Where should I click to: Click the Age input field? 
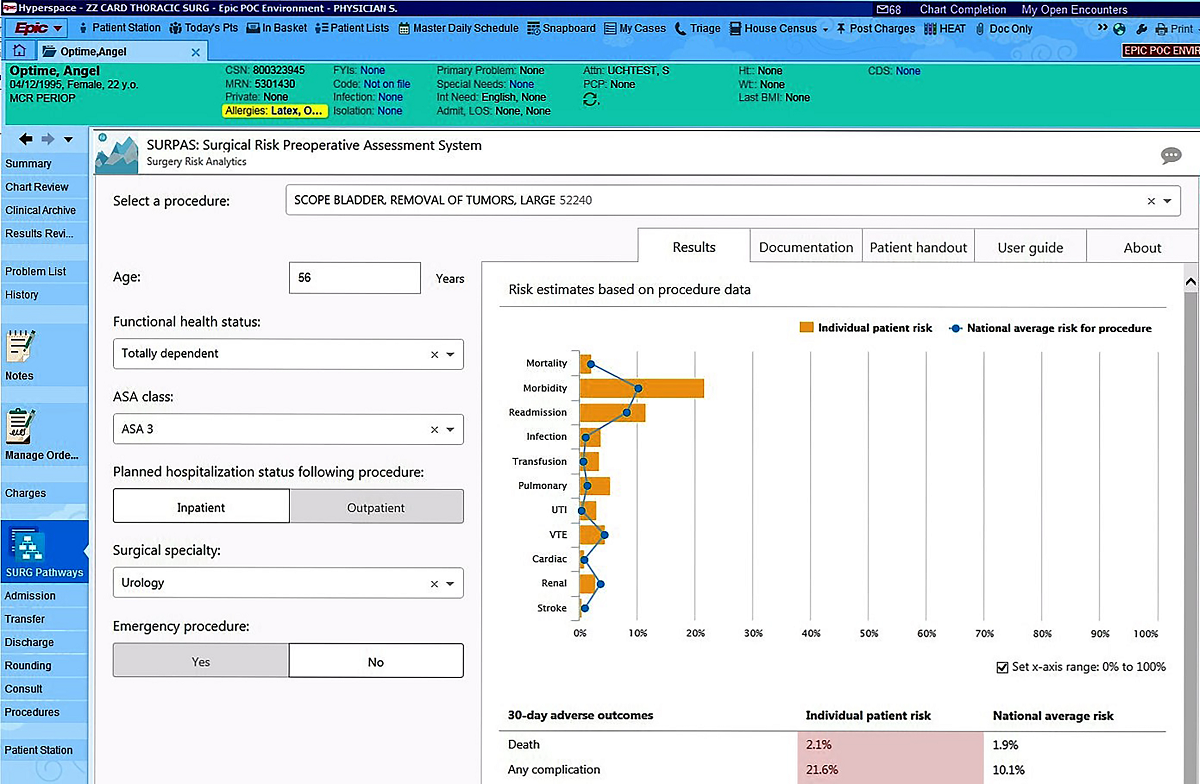tap(354, 278)
